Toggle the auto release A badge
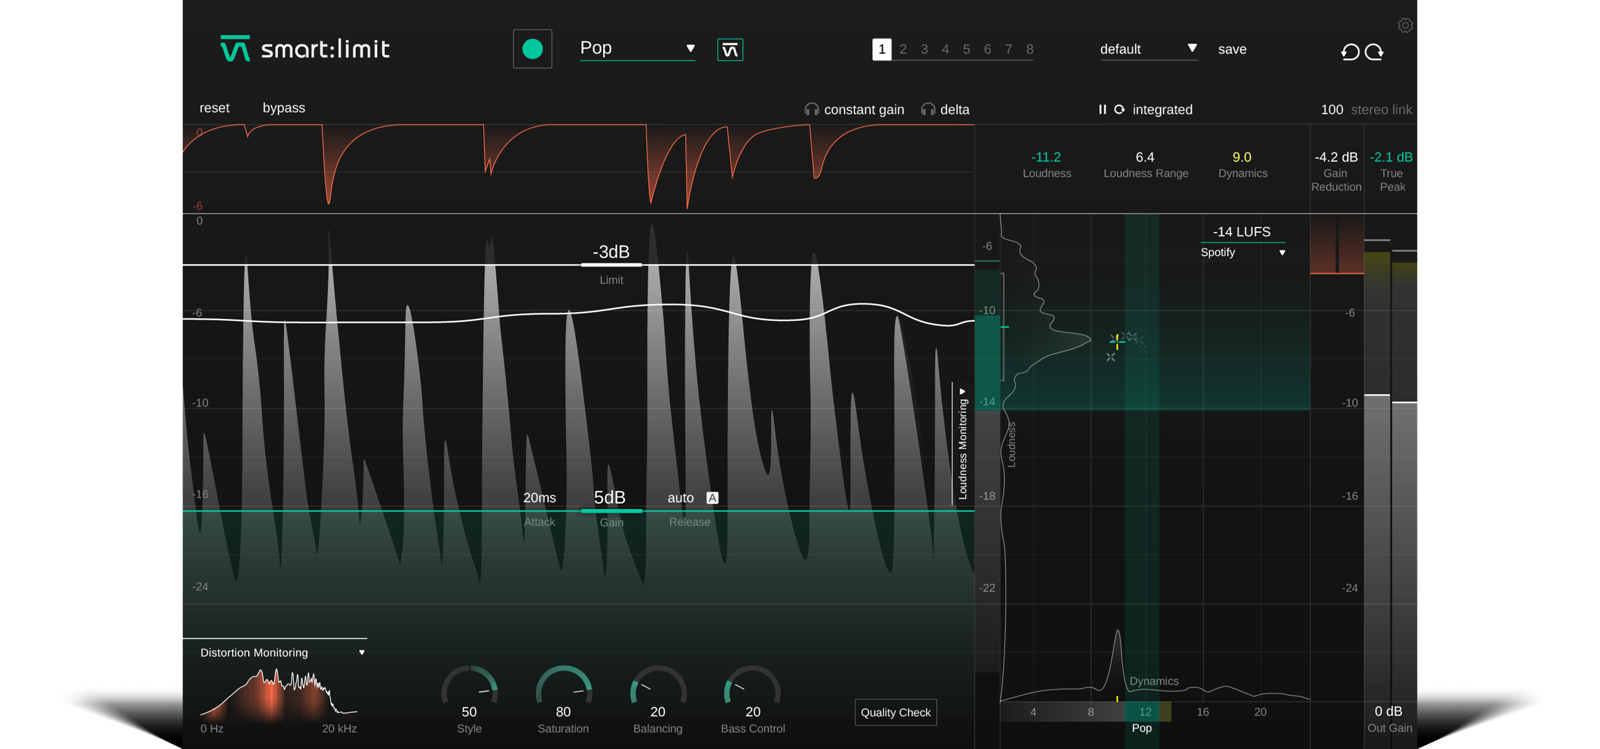The height and width of the screenshot is (749, 1600). pos(712,498)
